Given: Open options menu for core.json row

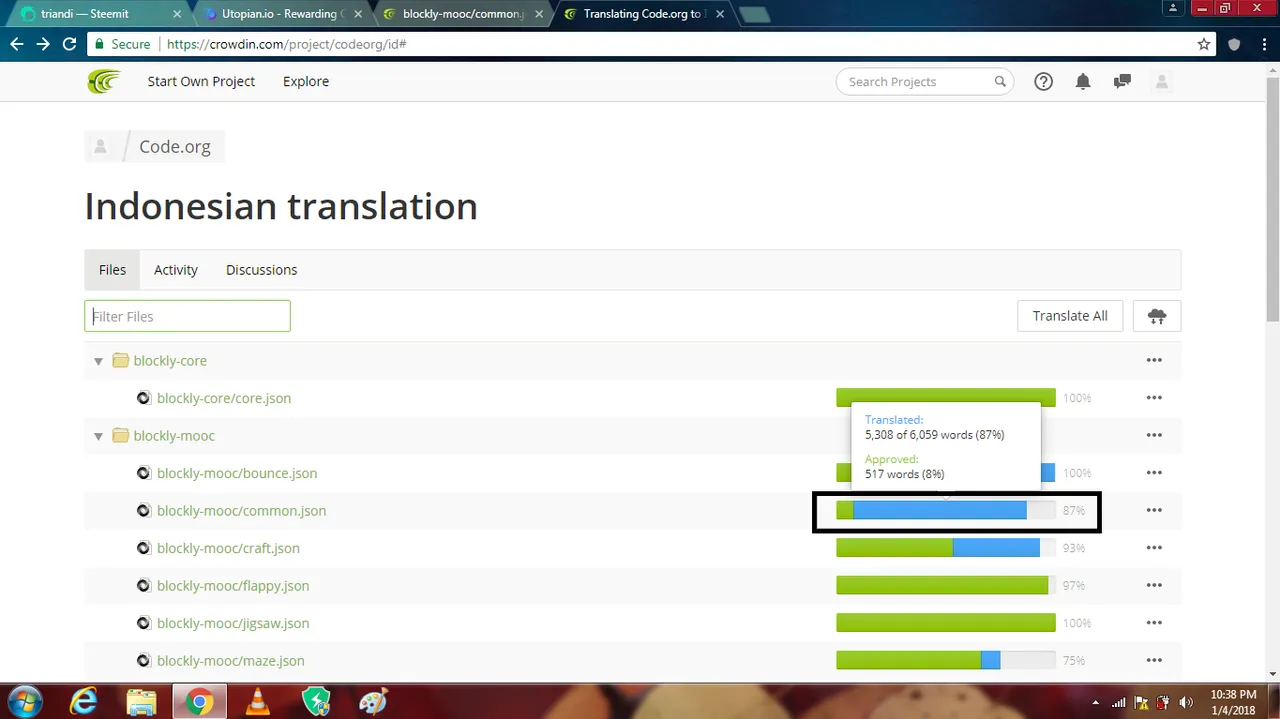Looking at the screenshot, I should [1154, 398].
